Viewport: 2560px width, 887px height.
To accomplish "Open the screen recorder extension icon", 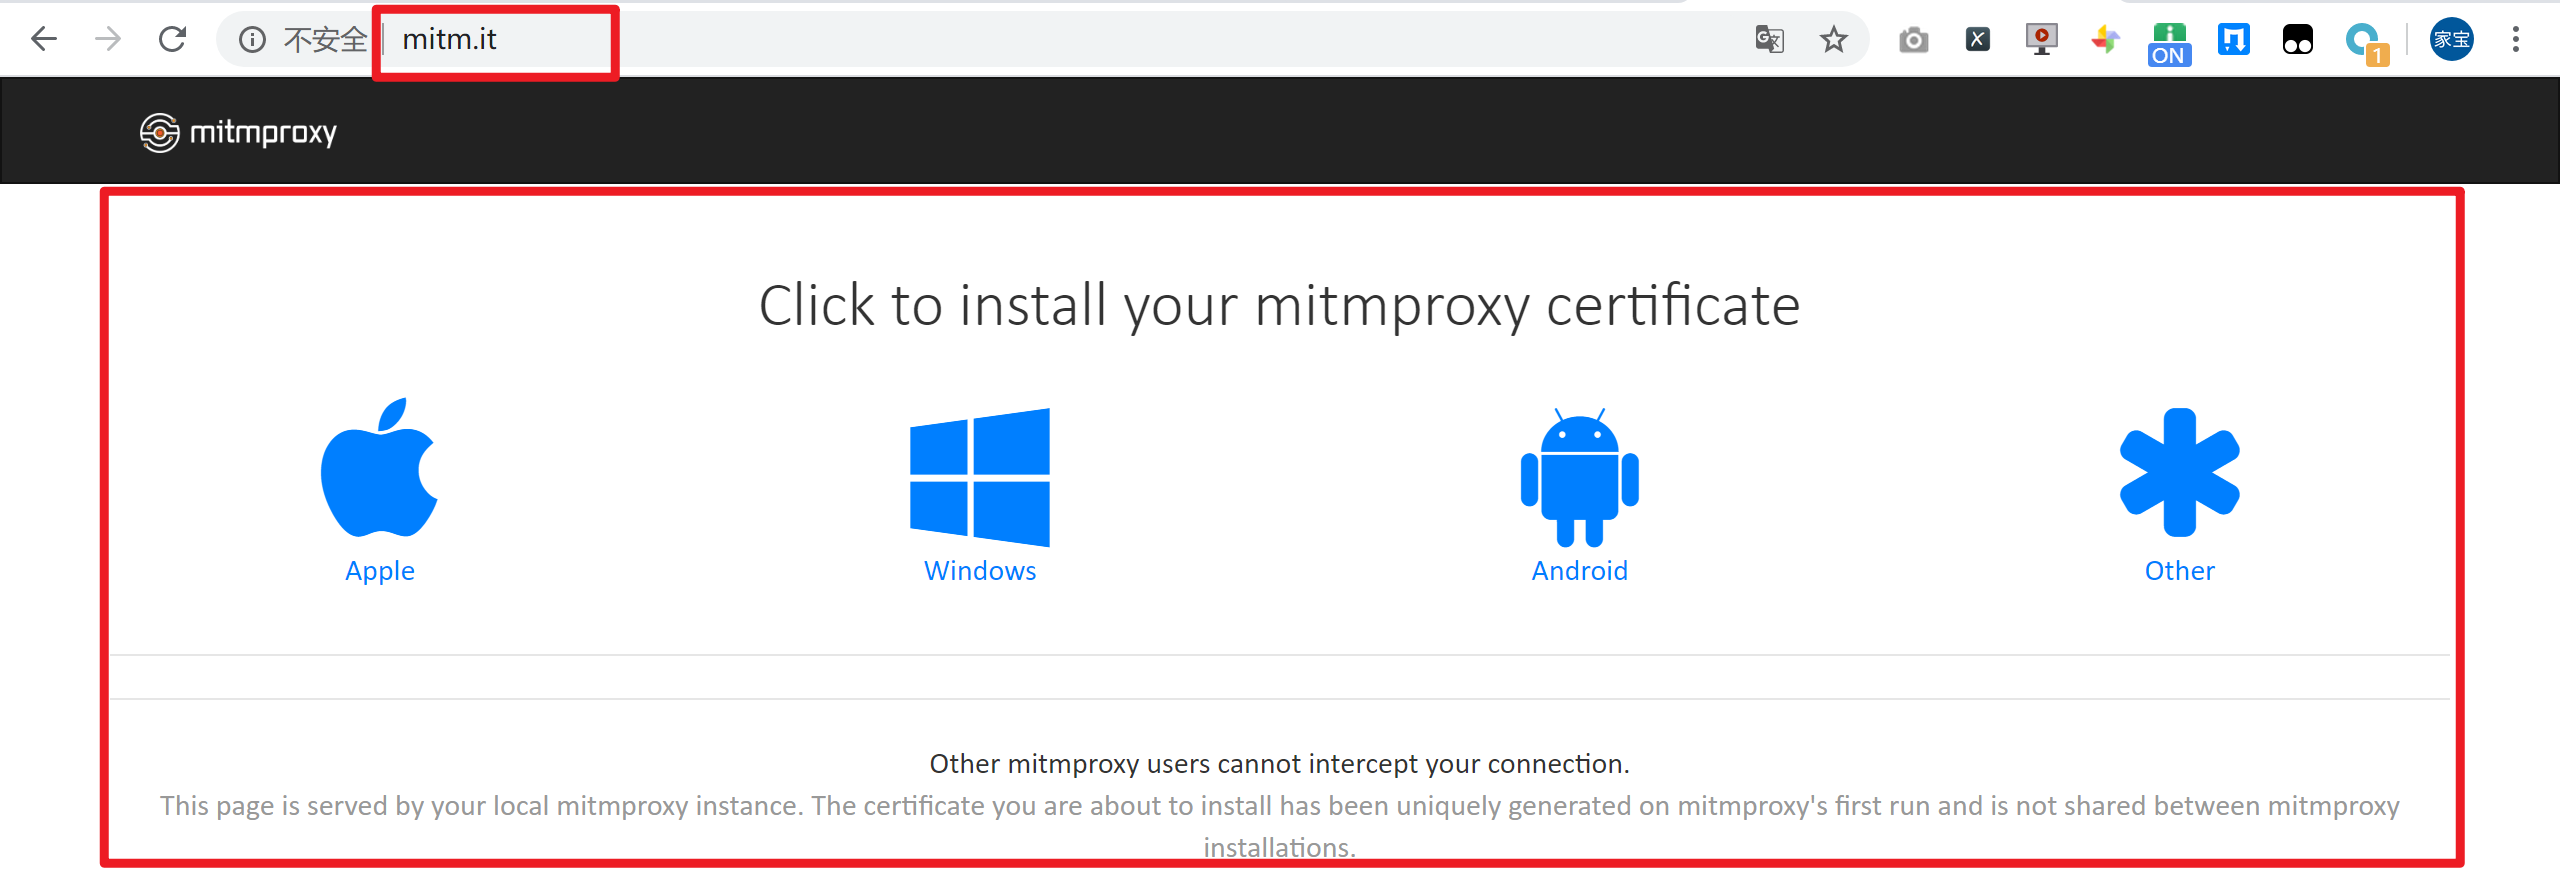I will 2042,39.
